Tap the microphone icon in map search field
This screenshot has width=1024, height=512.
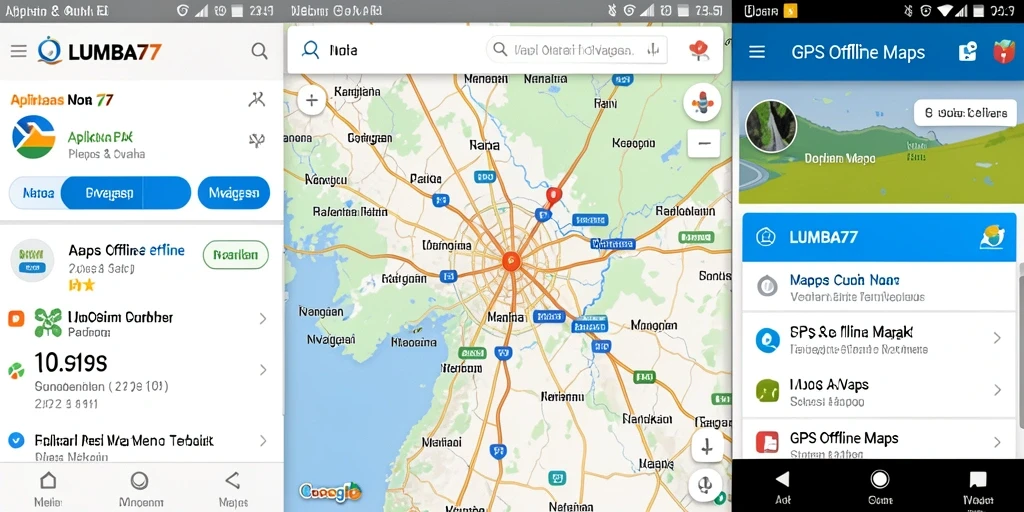point(651,50)
